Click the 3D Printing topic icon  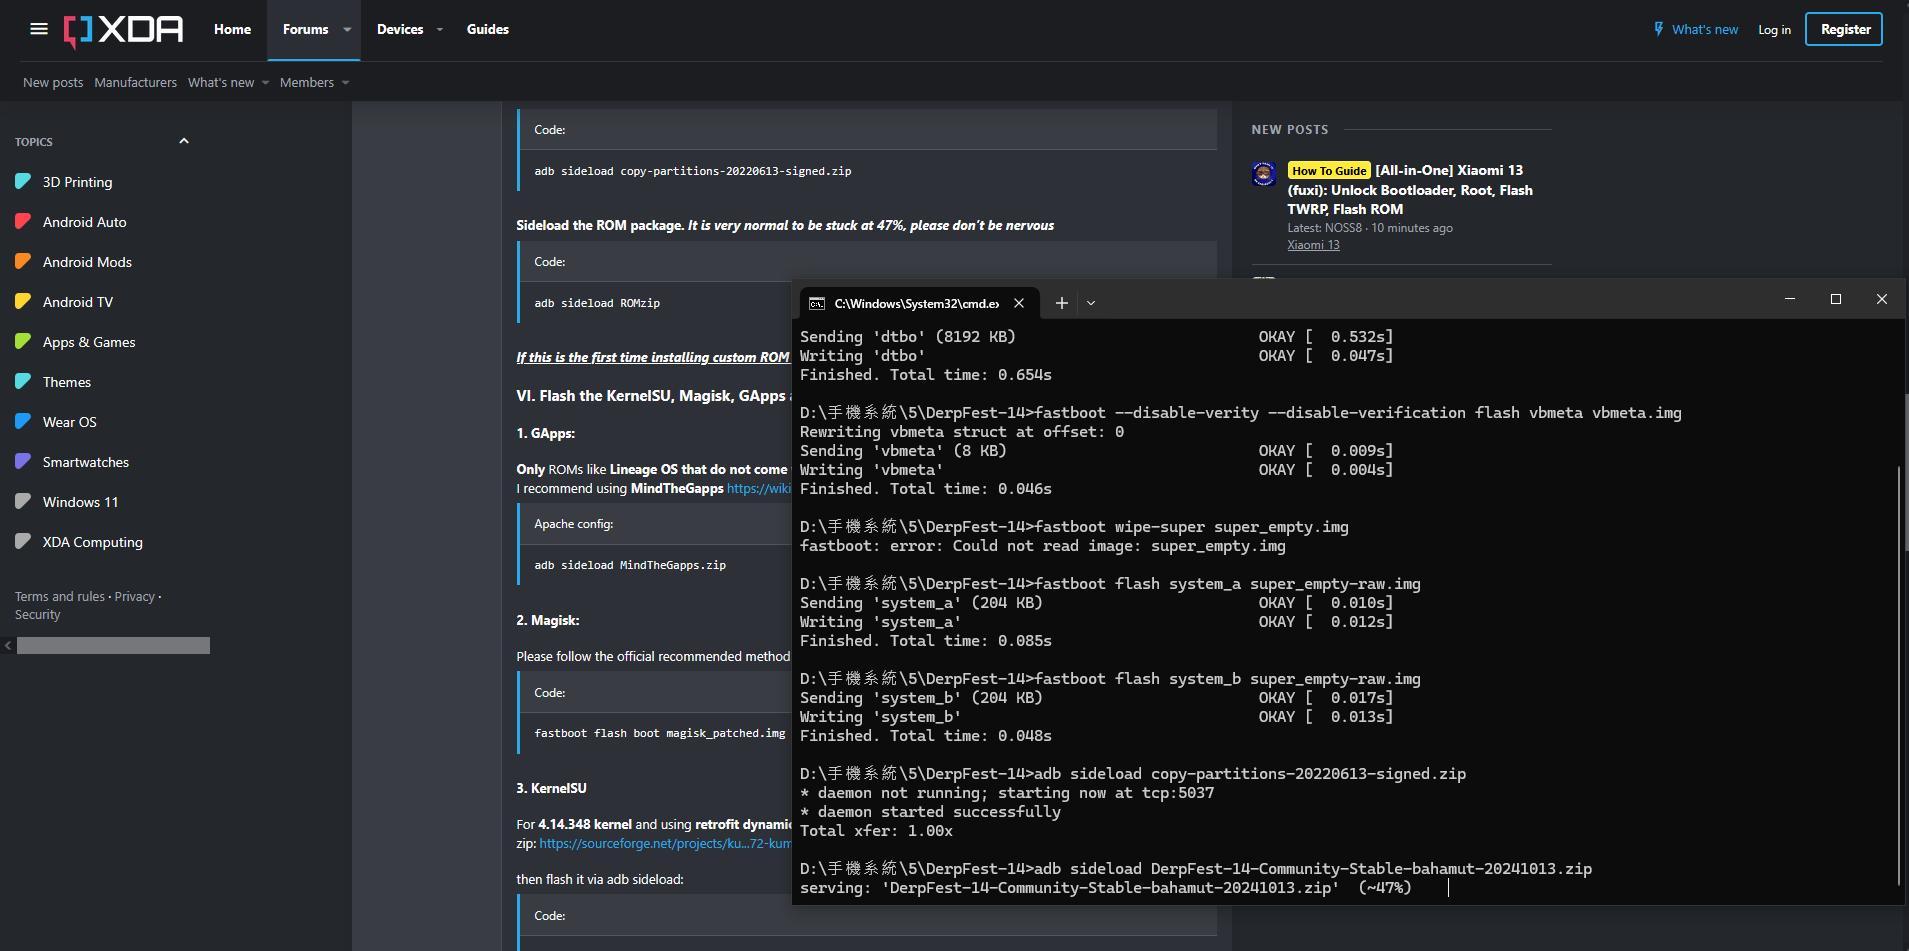(x=23, y=182)
